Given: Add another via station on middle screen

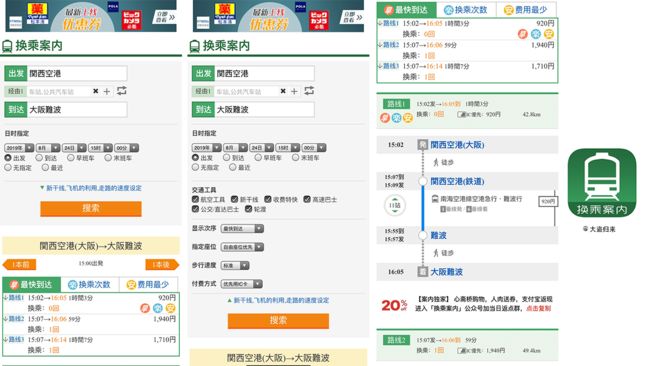Looking at the screenshot, I should (294, 91).
